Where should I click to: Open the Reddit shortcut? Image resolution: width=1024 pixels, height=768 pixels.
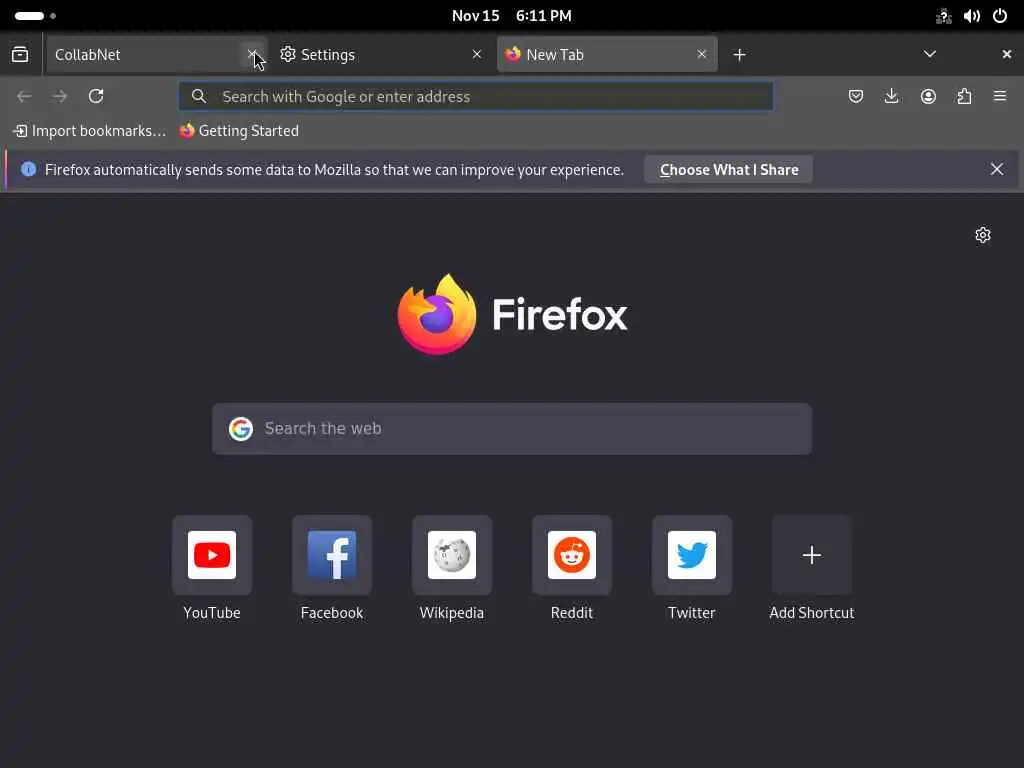click(572, 568)
